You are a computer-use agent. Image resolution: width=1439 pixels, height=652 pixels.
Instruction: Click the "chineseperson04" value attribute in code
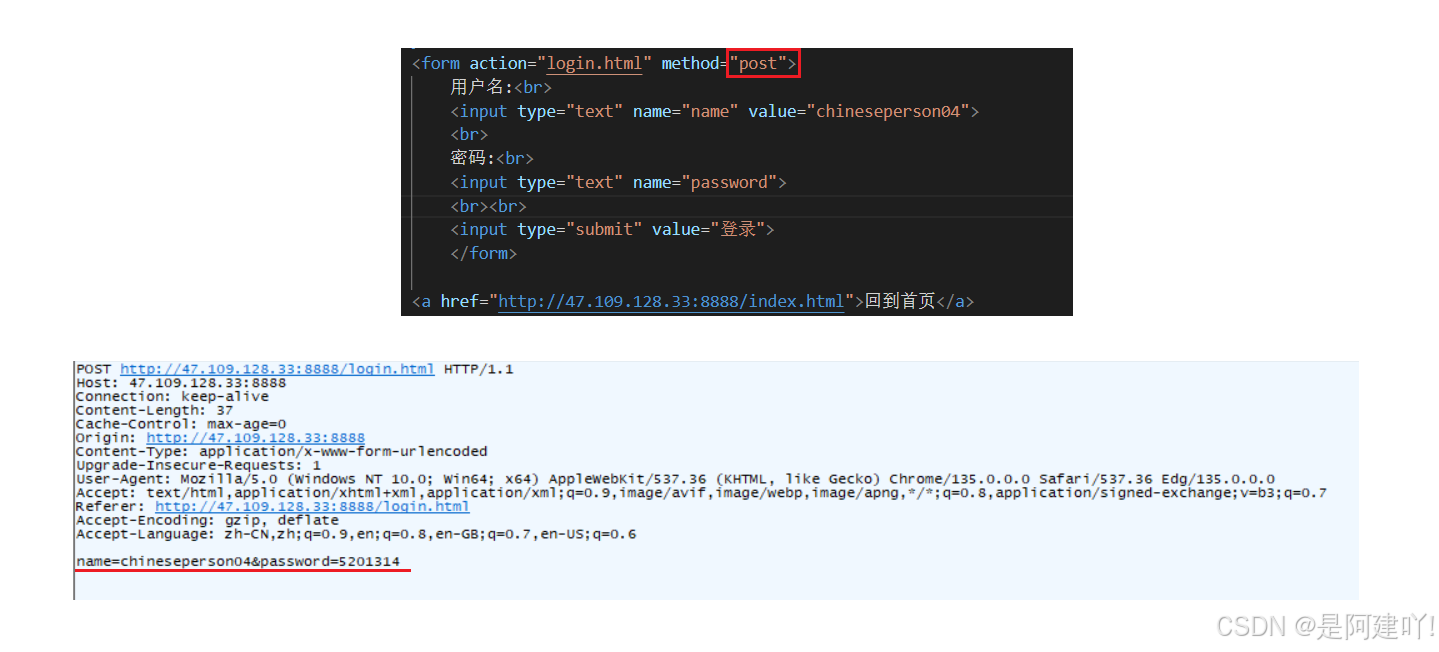pos(888,111)
